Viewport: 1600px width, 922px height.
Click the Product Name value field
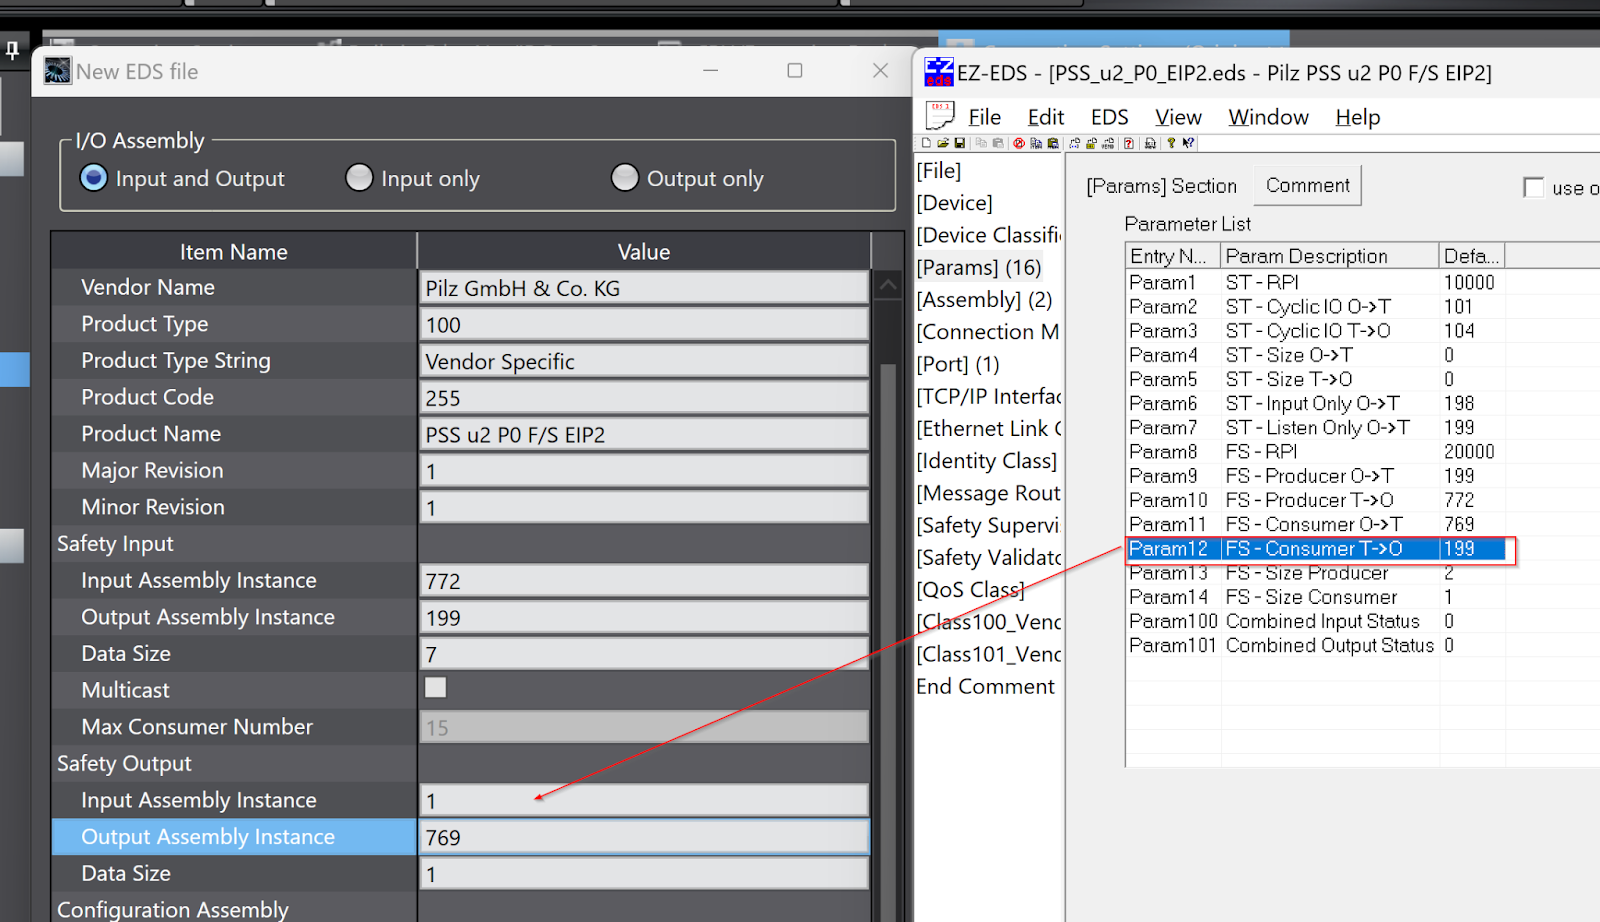coord(644,435)
